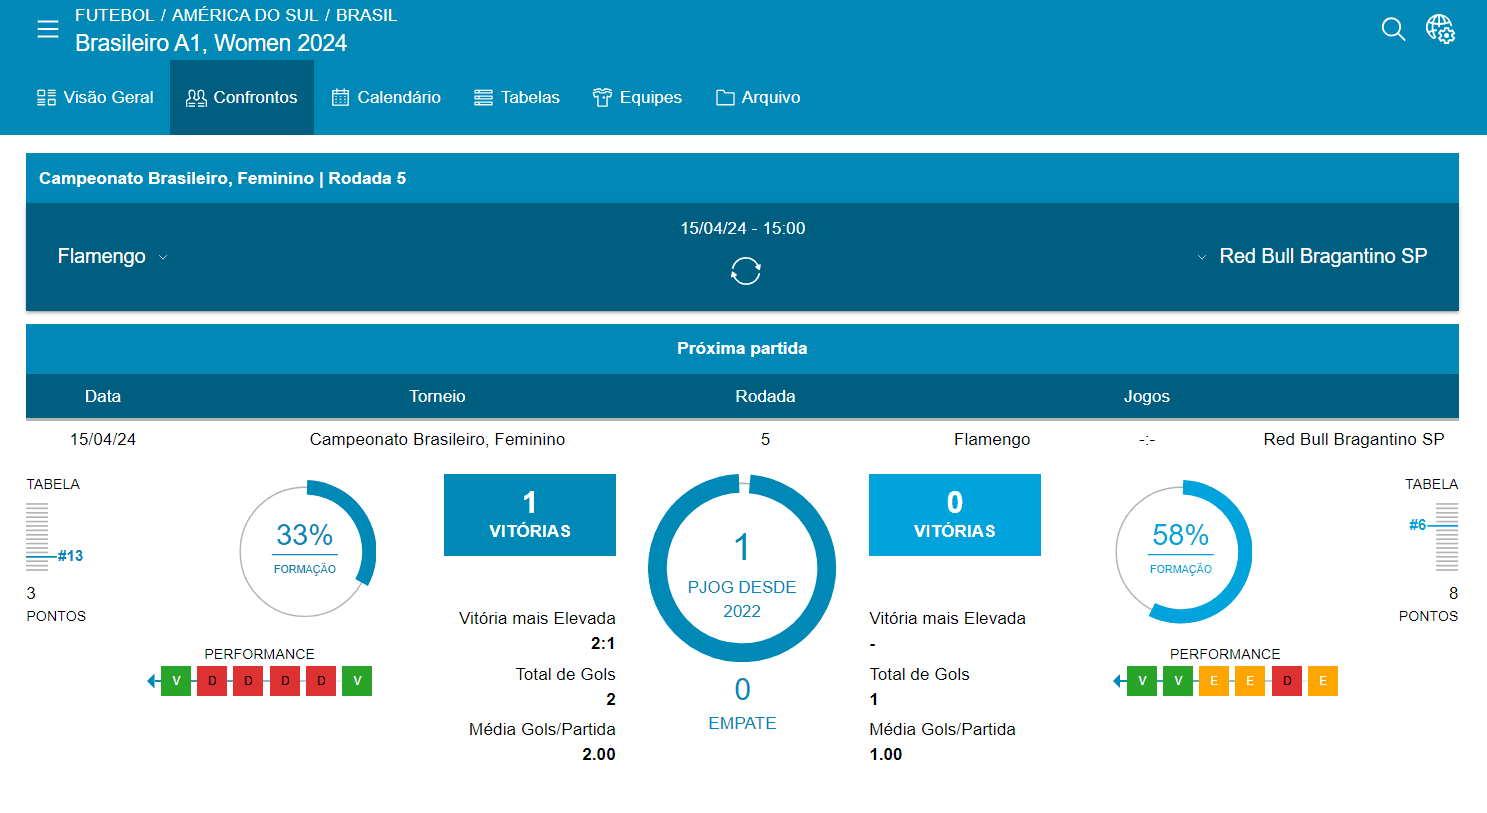
Task: Click the light blue 0 VITÓRIAS box
Action: click(x=955, y=515)
